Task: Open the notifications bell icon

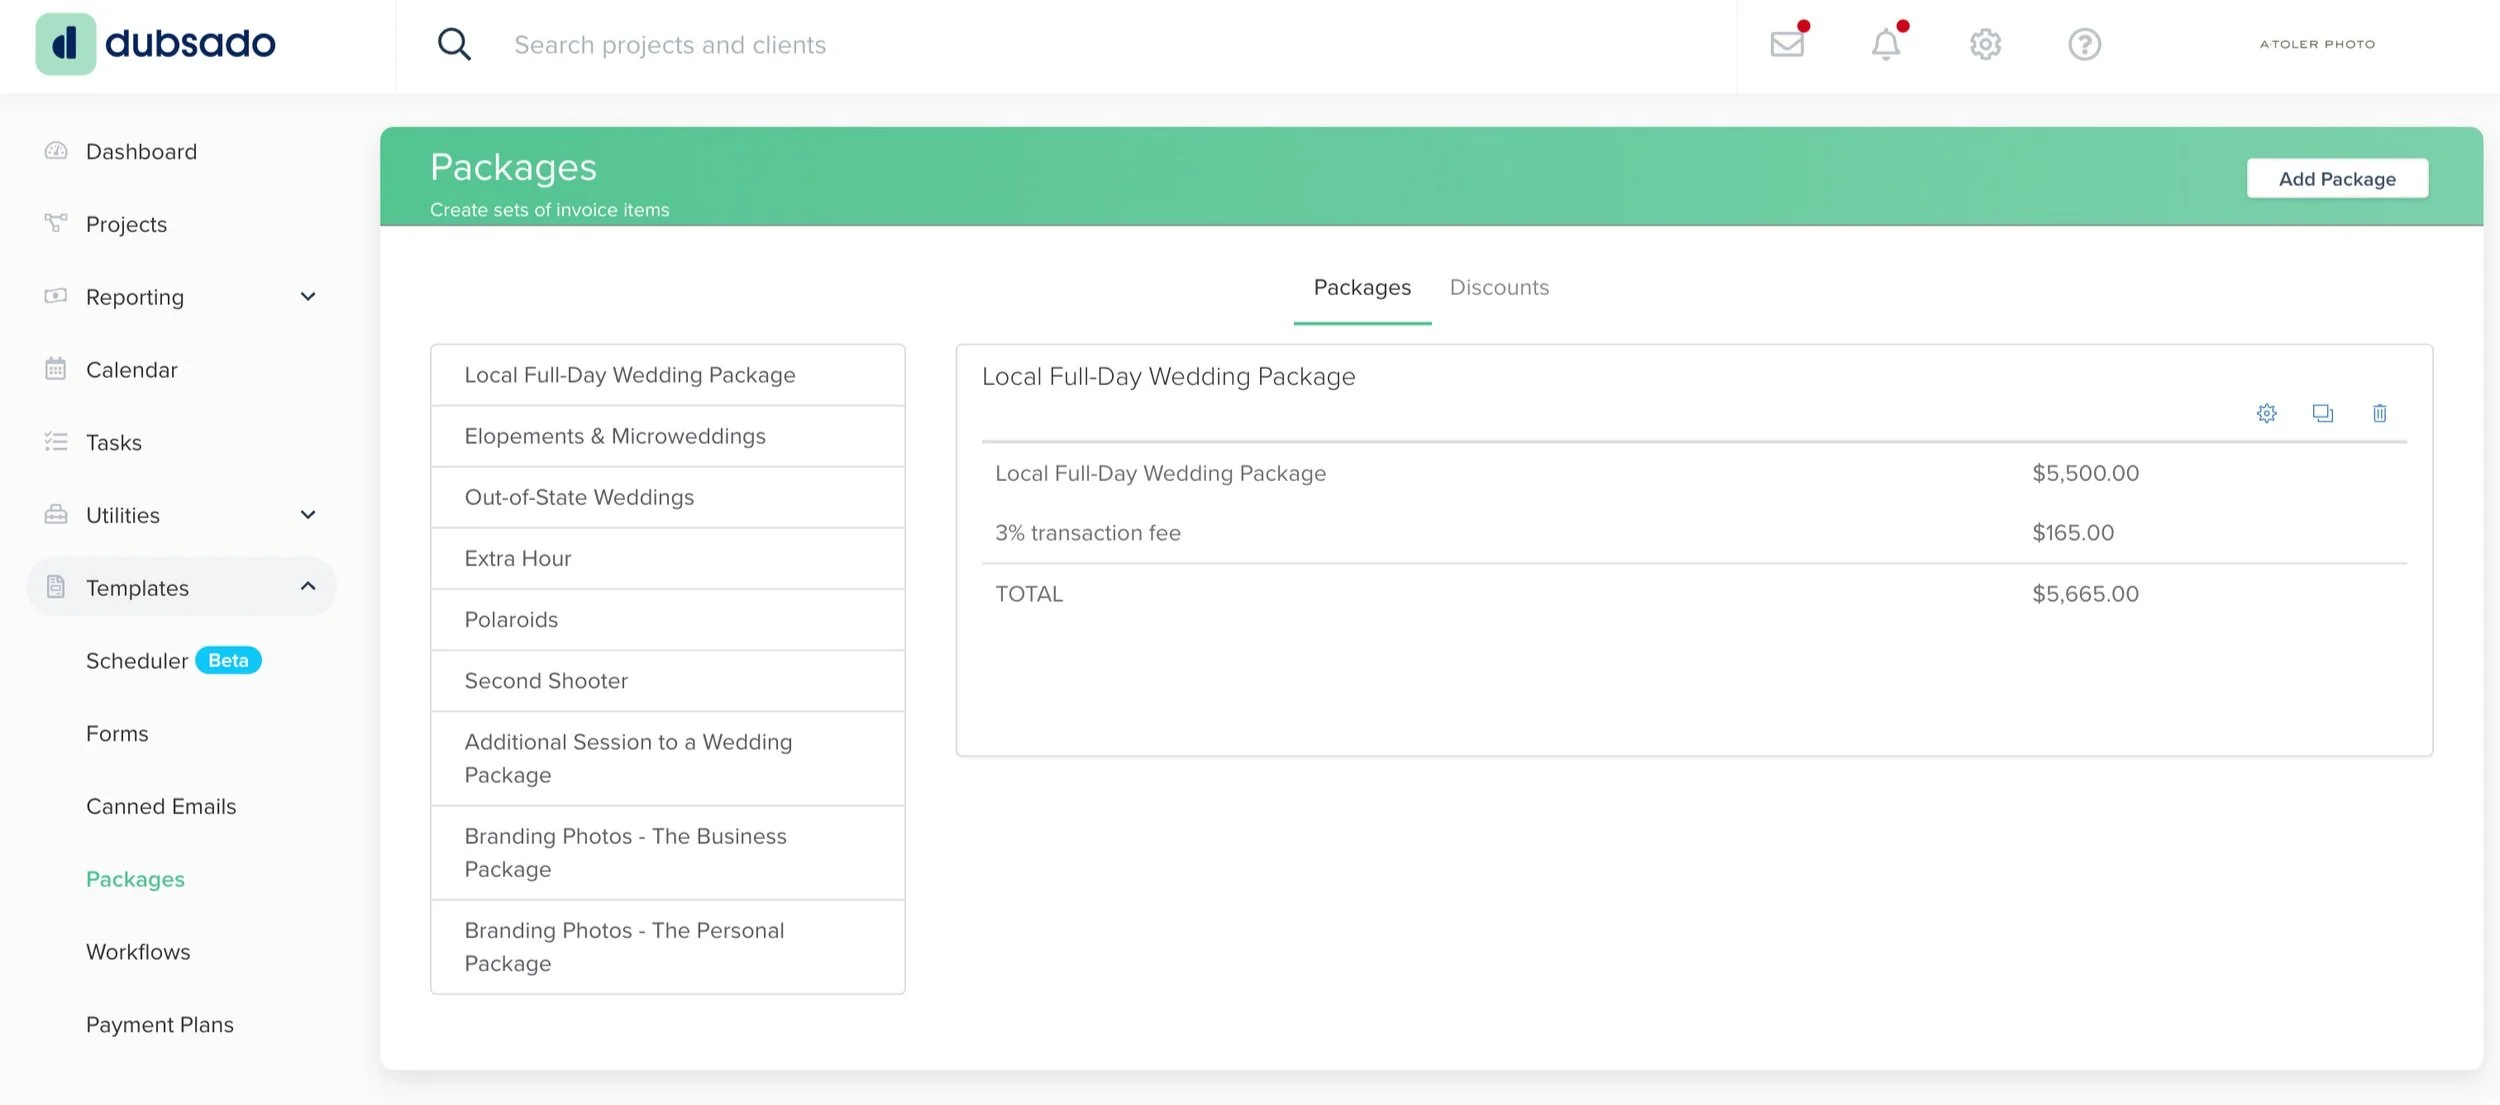Action: click(1886, 44)
